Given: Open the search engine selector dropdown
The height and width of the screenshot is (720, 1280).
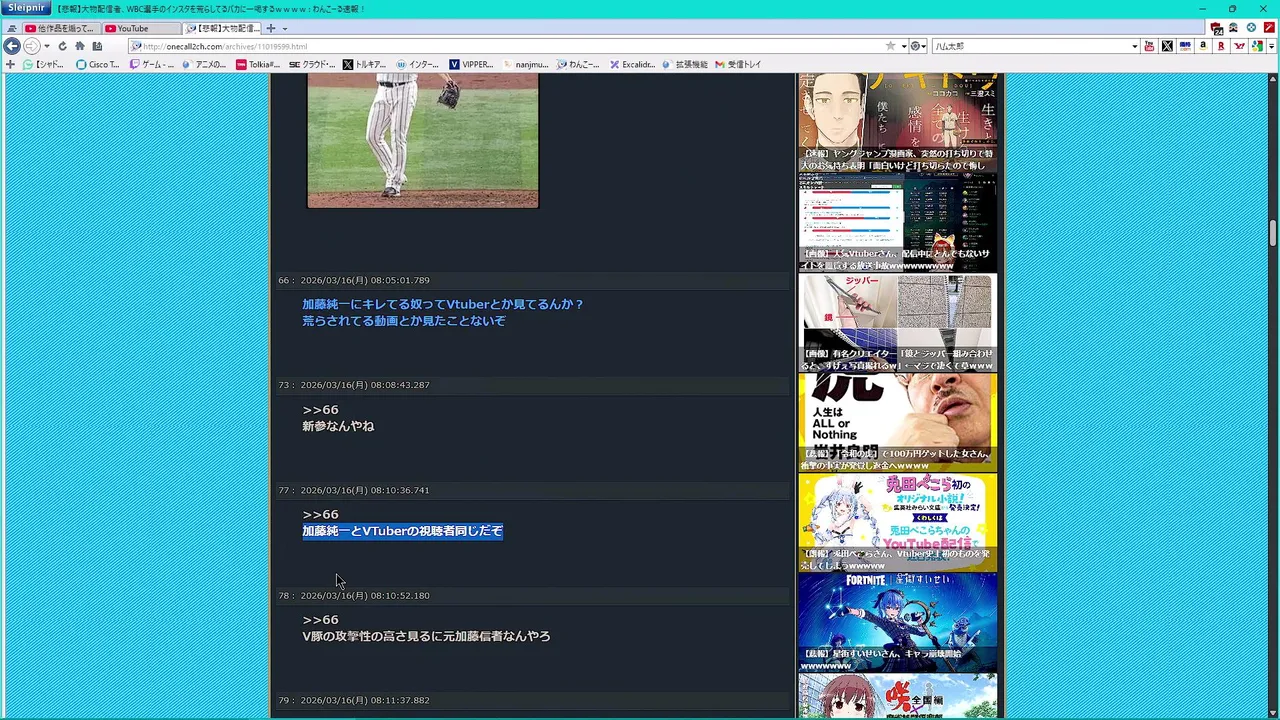Looking at the screenshot, I should [919, 46].
